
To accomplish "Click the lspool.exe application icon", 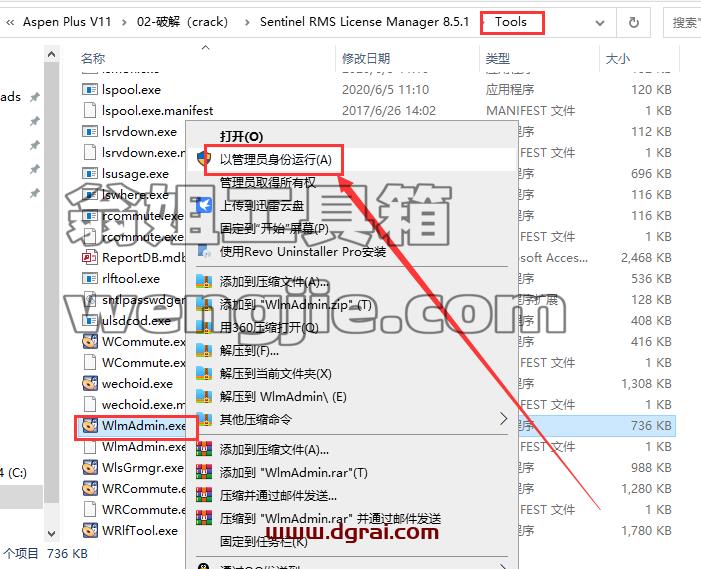I will point(90,89).
